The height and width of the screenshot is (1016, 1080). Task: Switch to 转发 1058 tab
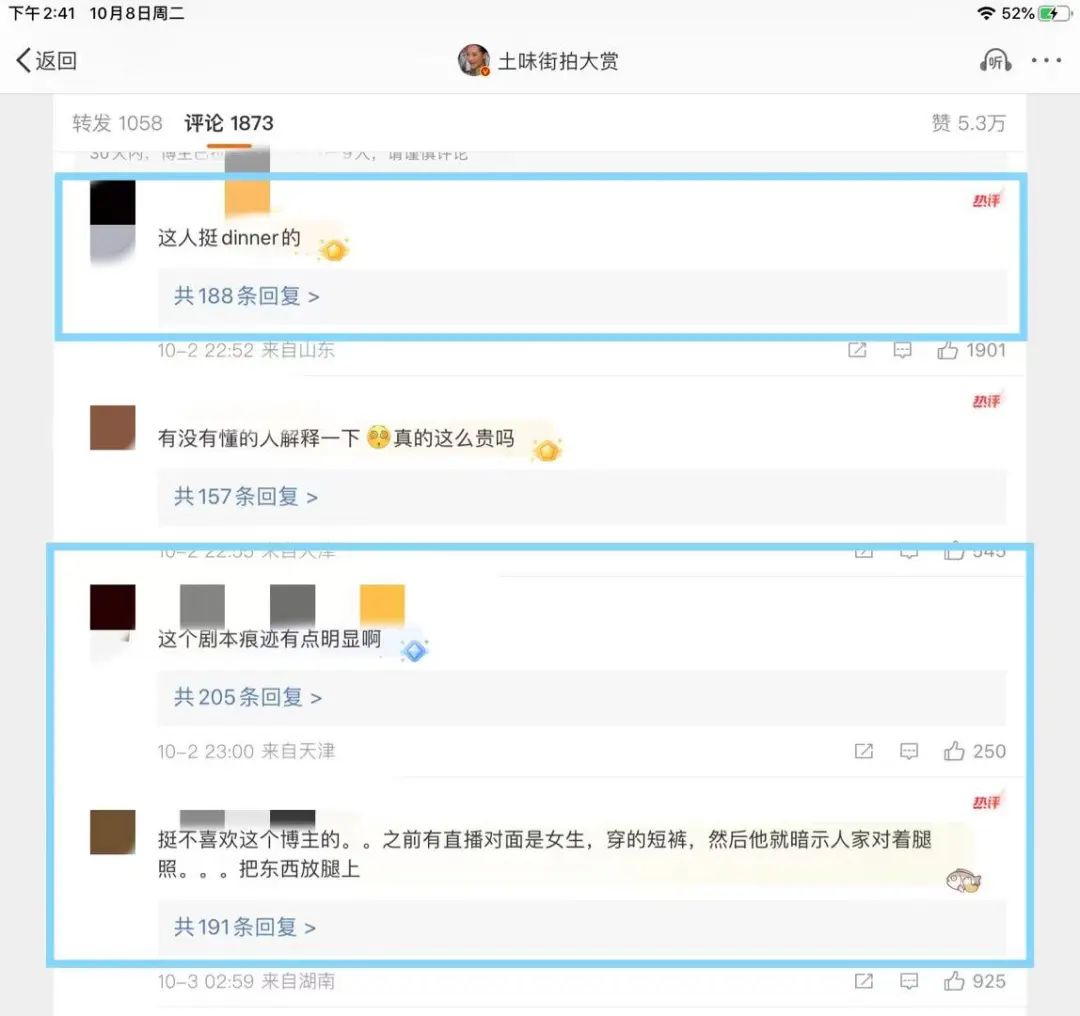click(118, 123)
